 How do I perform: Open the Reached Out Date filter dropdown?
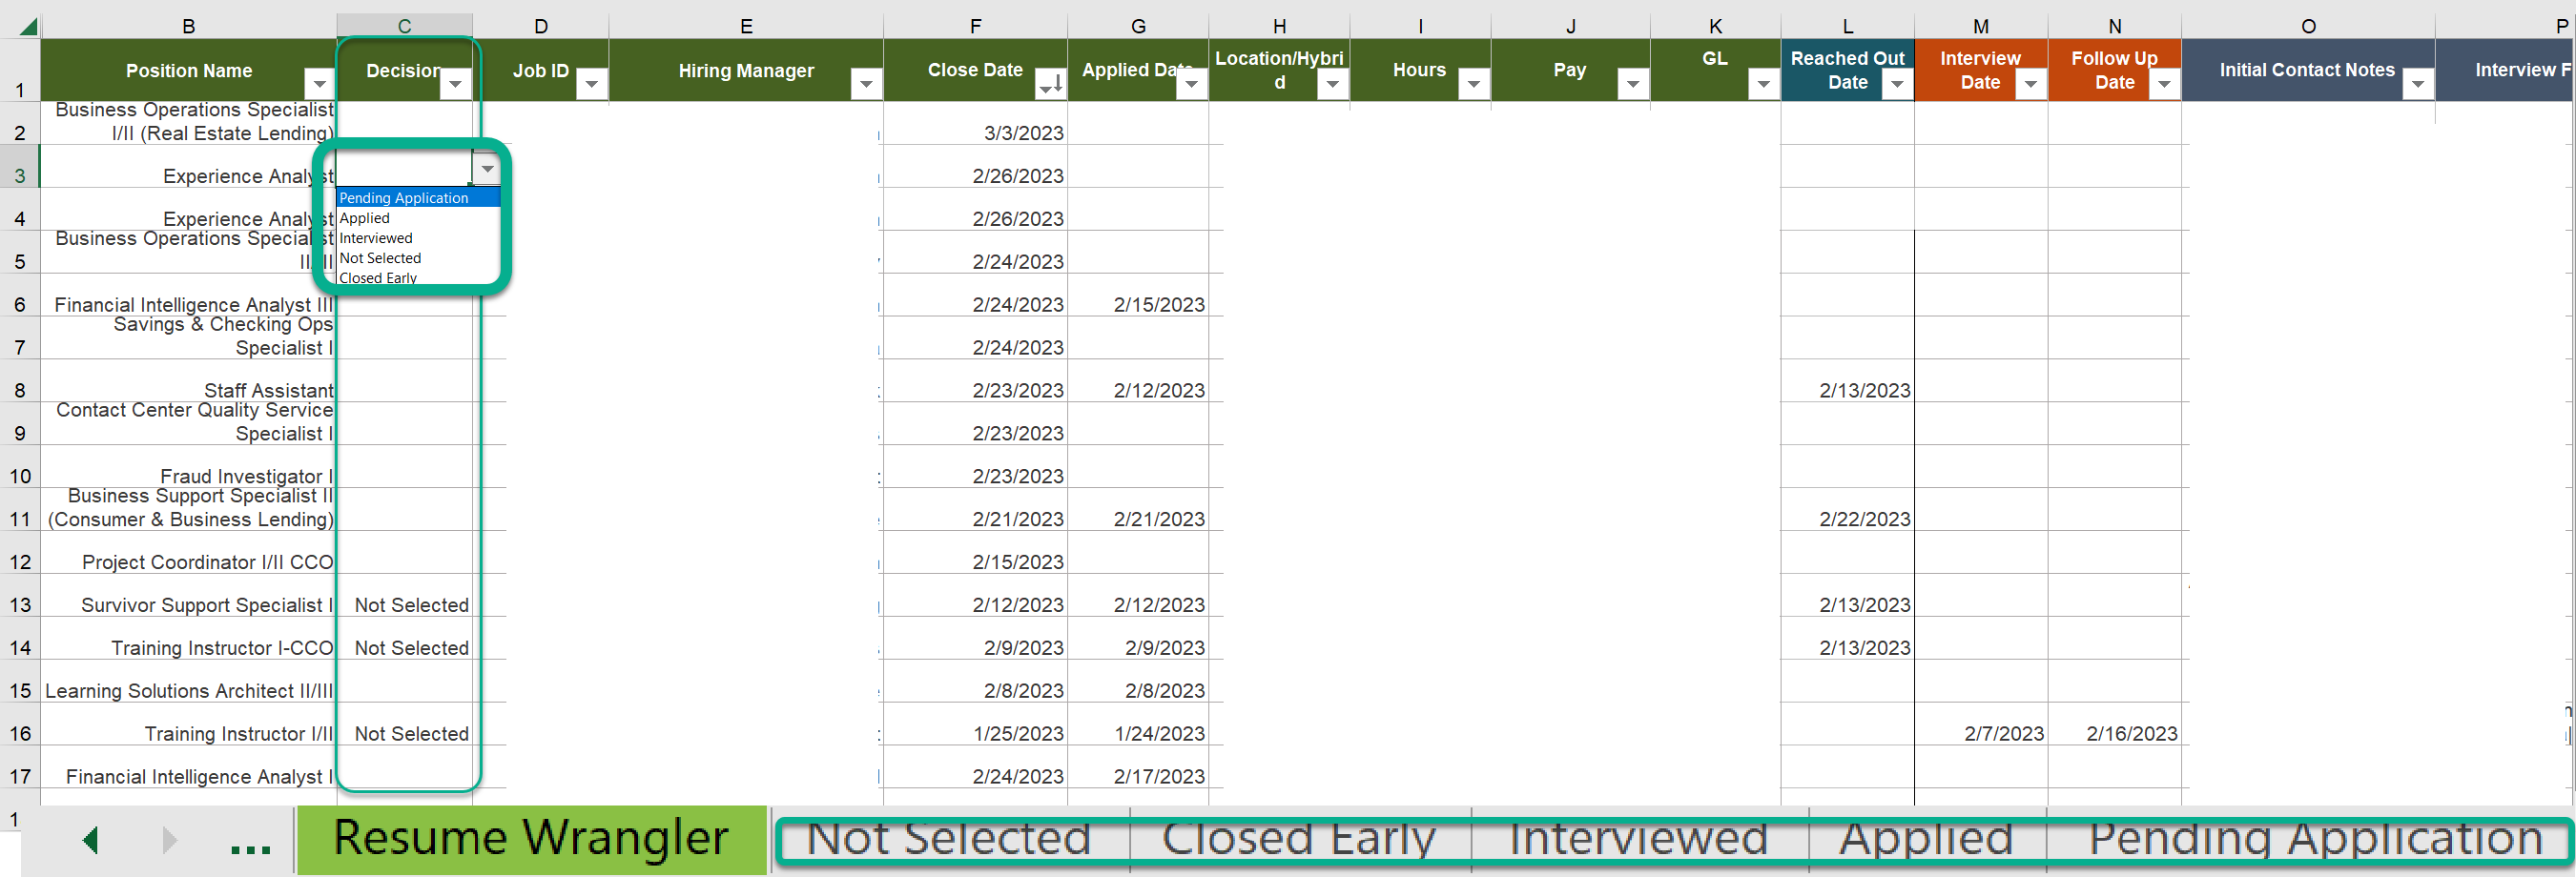click(1897, 84)
